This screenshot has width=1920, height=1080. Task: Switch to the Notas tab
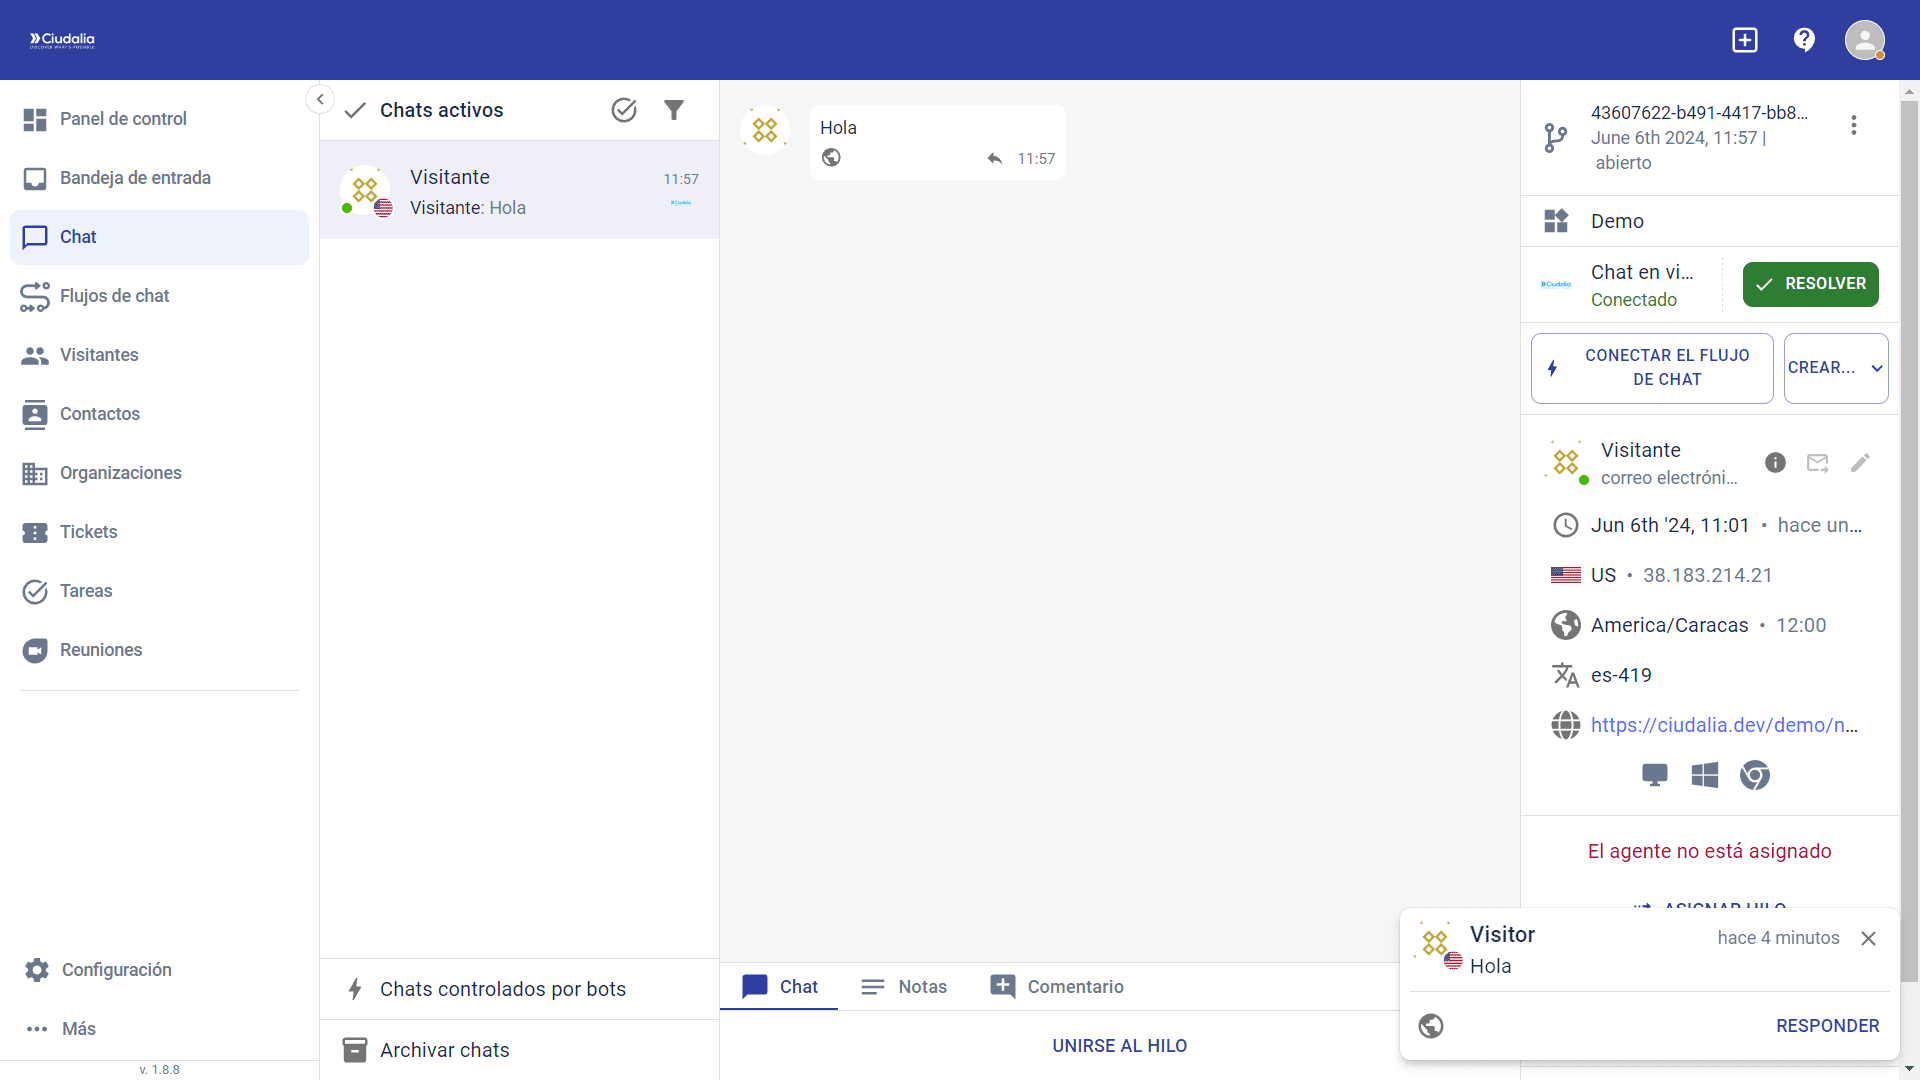pos(904,987)
